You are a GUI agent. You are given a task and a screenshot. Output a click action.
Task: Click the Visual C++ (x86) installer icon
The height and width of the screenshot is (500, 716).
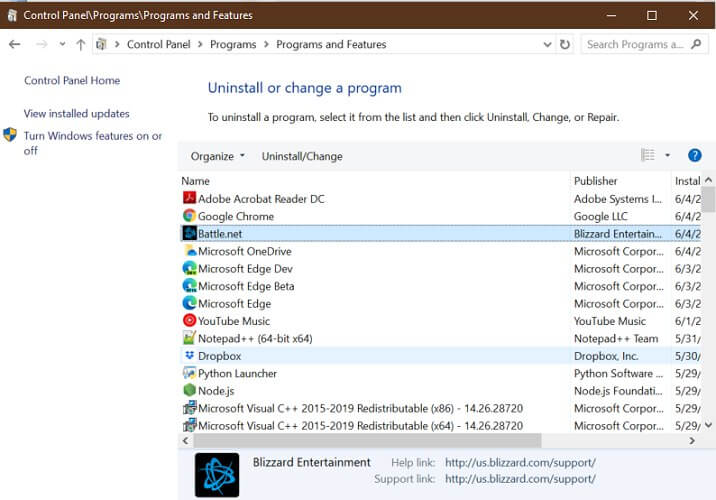click(x=189, y=408)
